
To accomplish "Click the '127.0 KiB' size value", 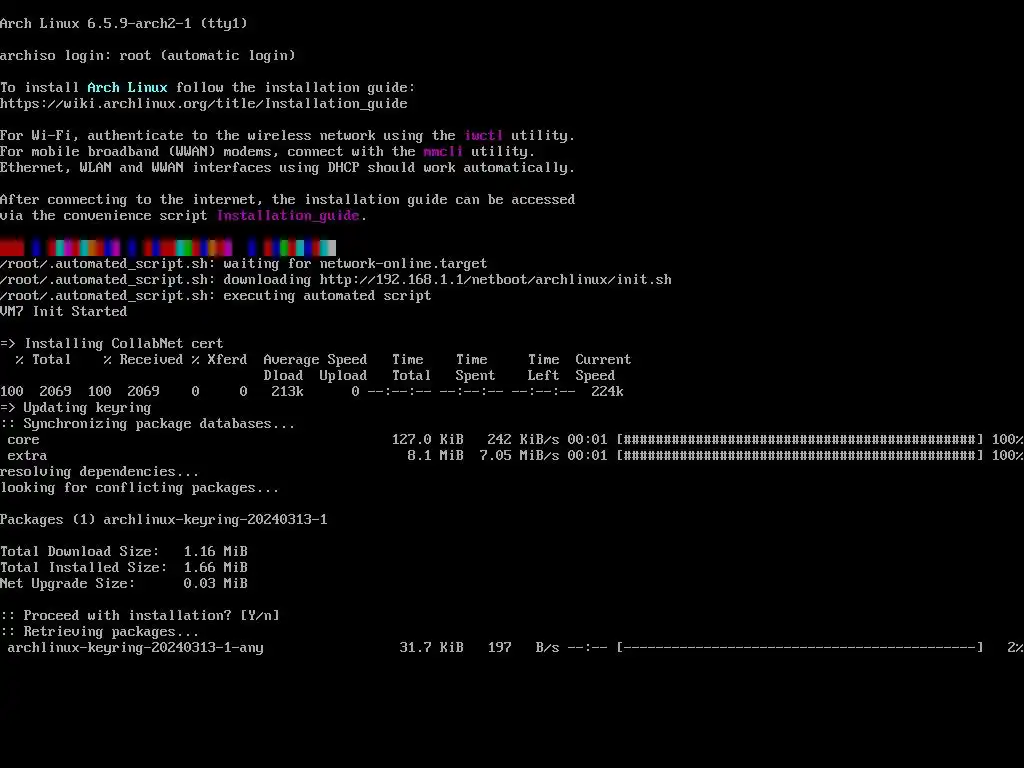I will [x=428, y=440].
